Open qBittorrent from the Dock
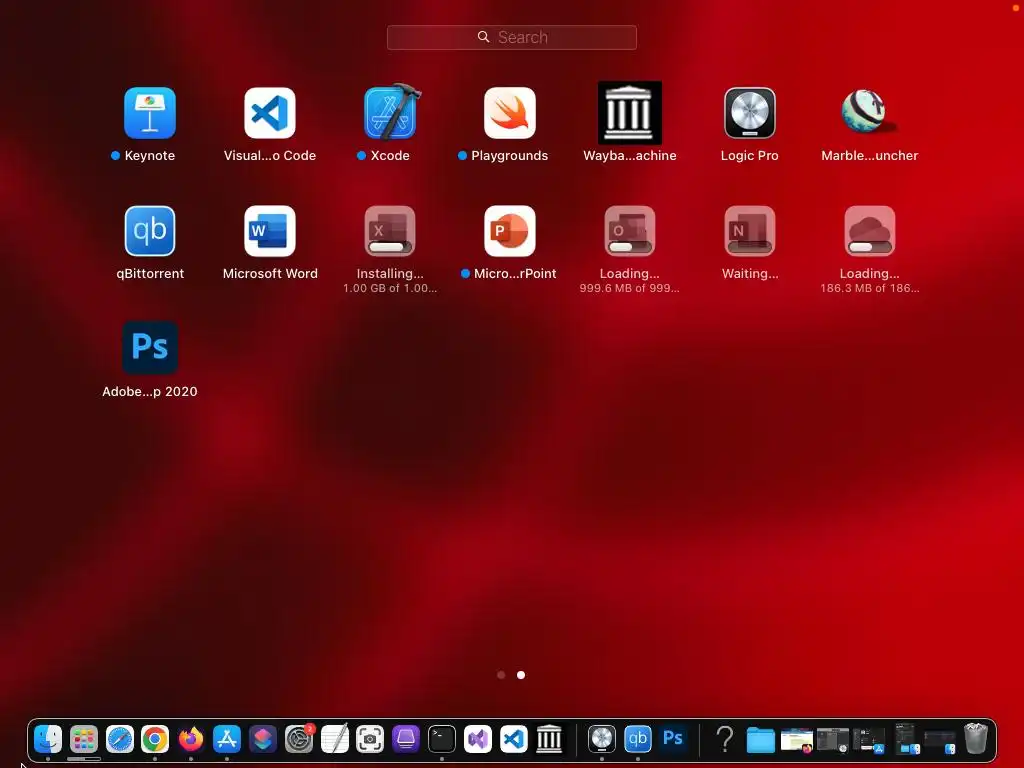 [637, 739]
